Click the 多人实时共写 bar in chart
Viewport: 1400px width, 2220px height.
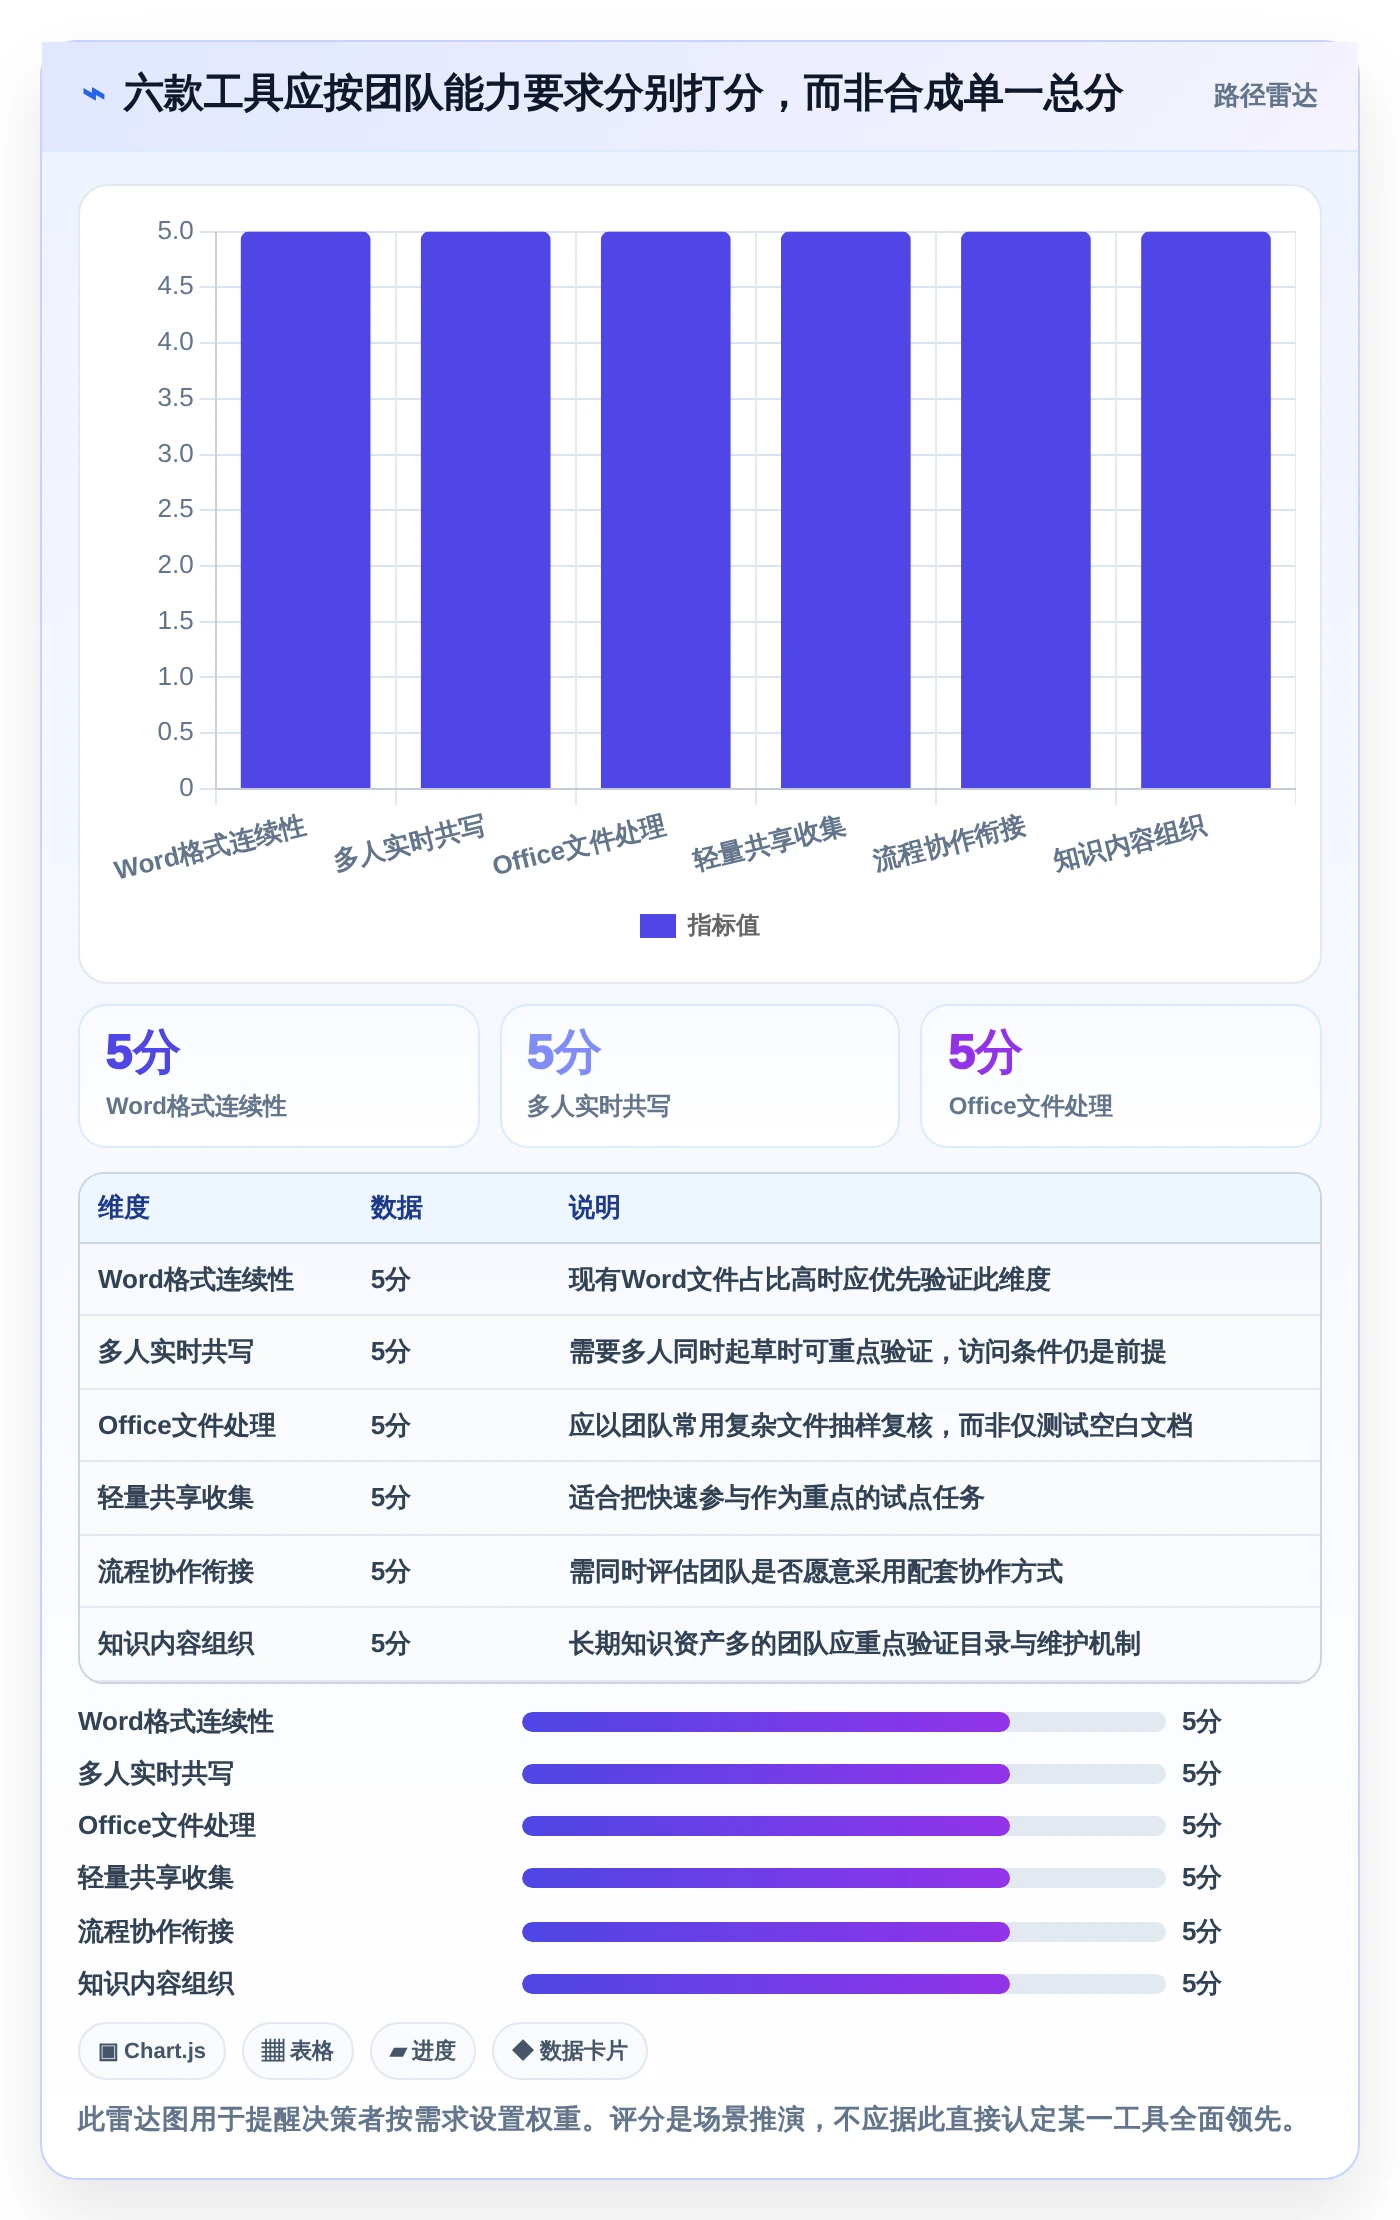pos(485,510)
